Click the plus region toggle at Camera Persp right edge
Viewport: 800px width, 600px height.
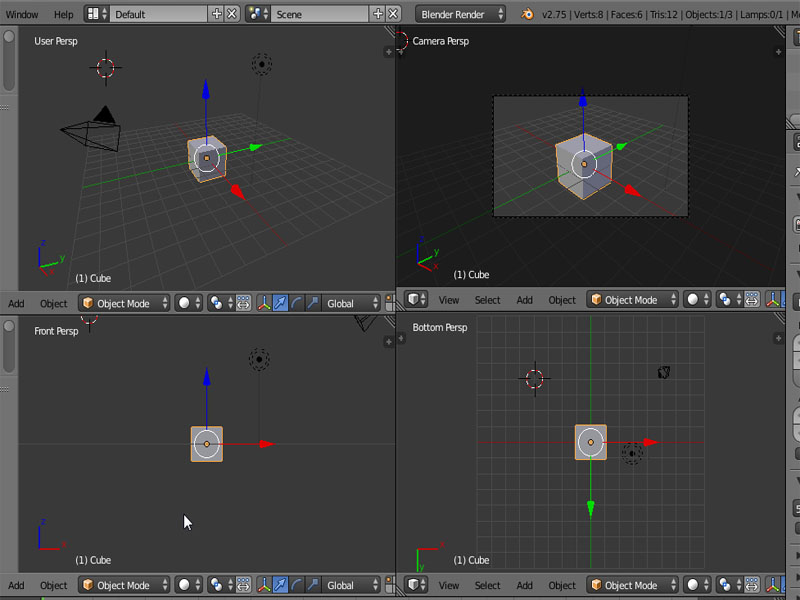778,52
